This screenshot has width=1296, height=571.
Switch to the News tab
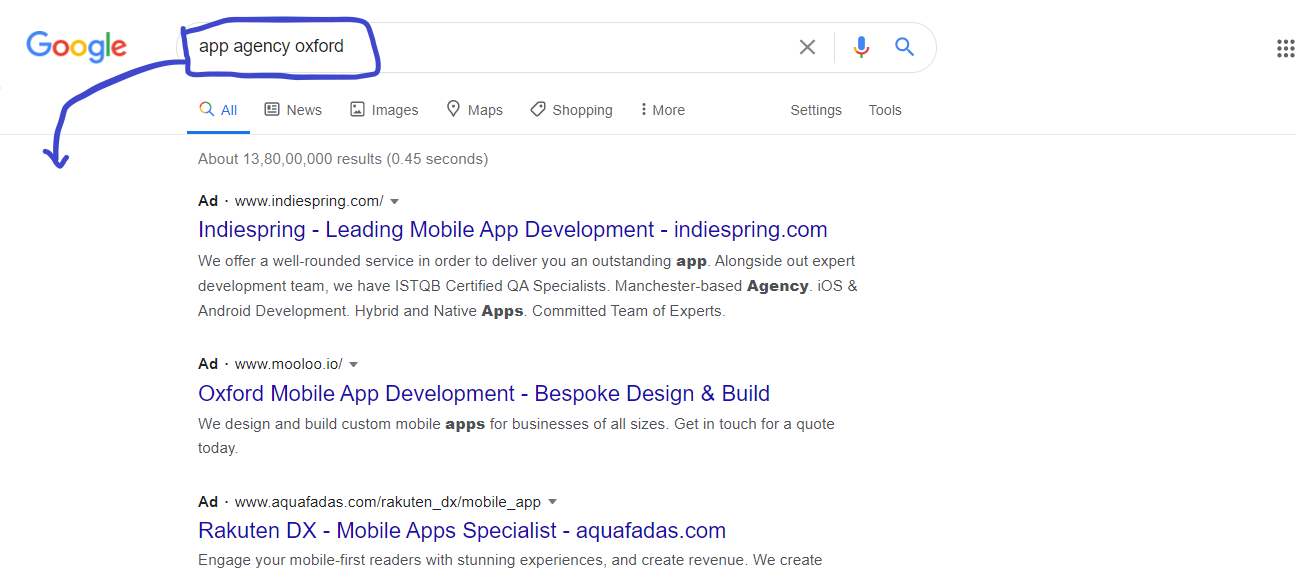[293, 110]
